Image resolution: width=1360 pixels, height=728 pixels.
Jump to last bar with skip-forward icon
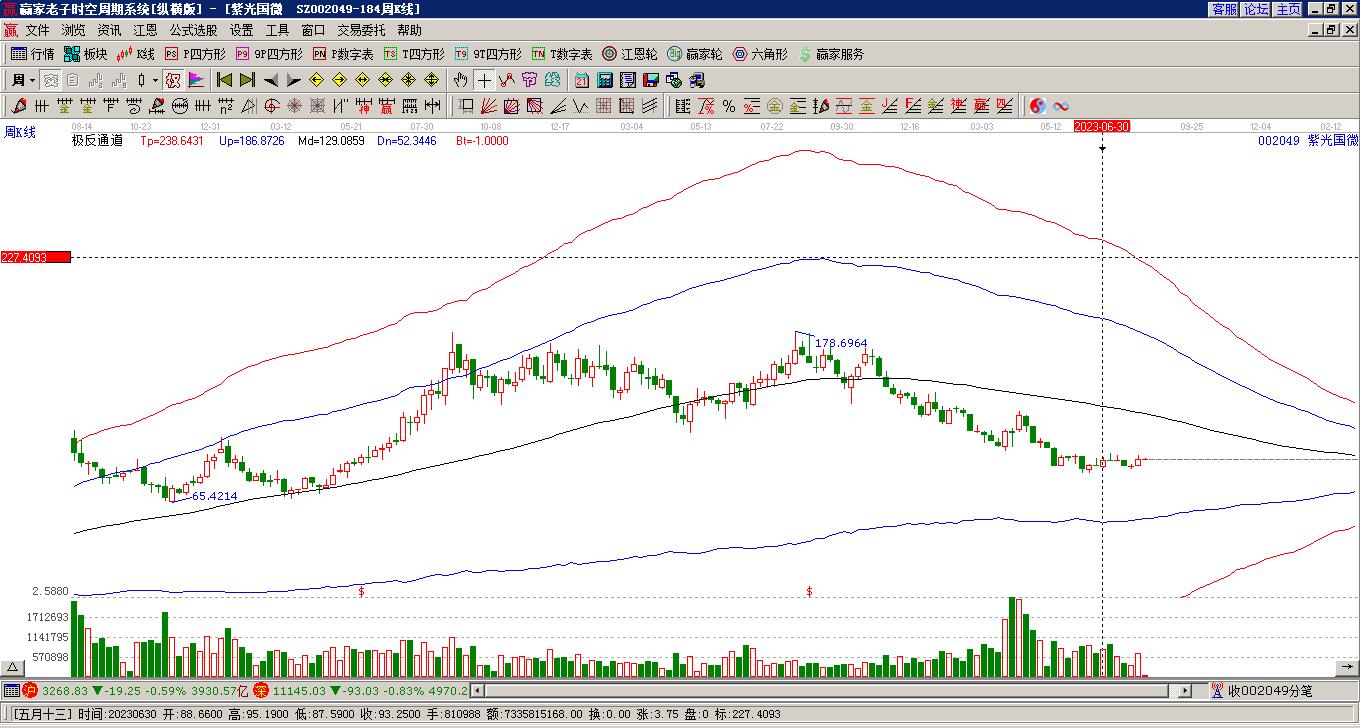247,80
